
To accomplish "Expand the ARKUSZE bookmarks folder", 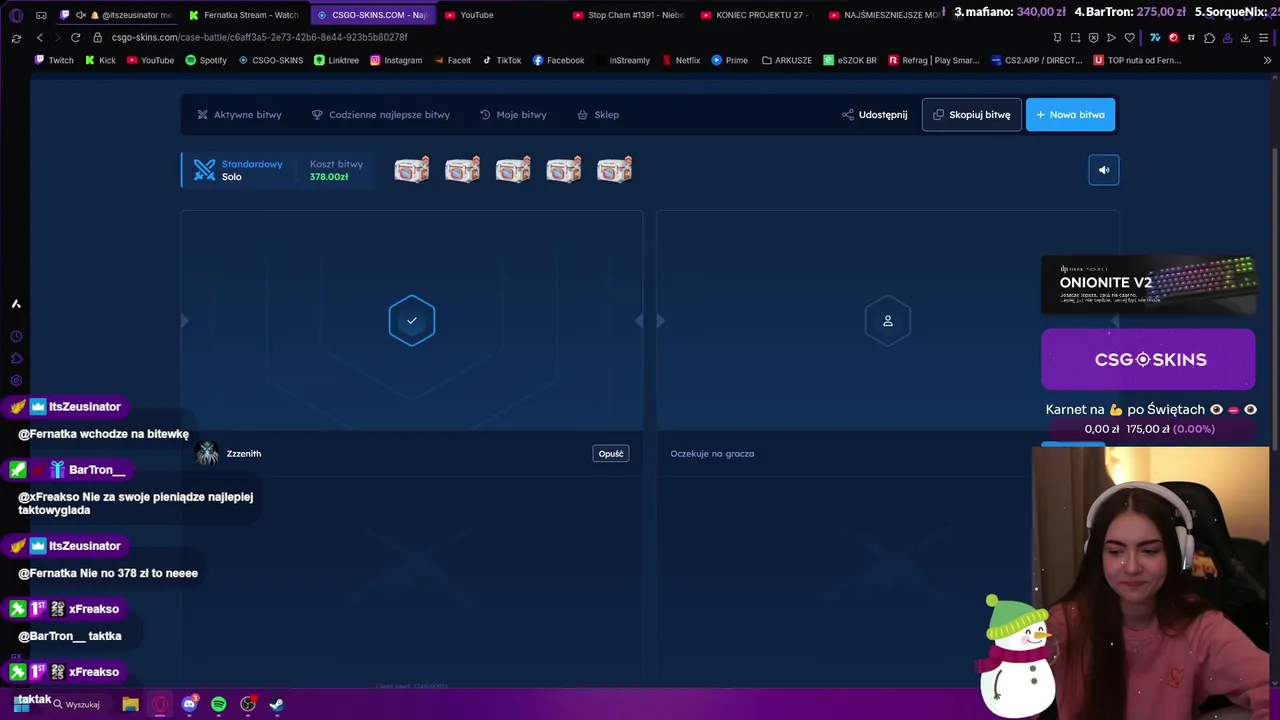I will pyautogui.click(x=787, y=60).
